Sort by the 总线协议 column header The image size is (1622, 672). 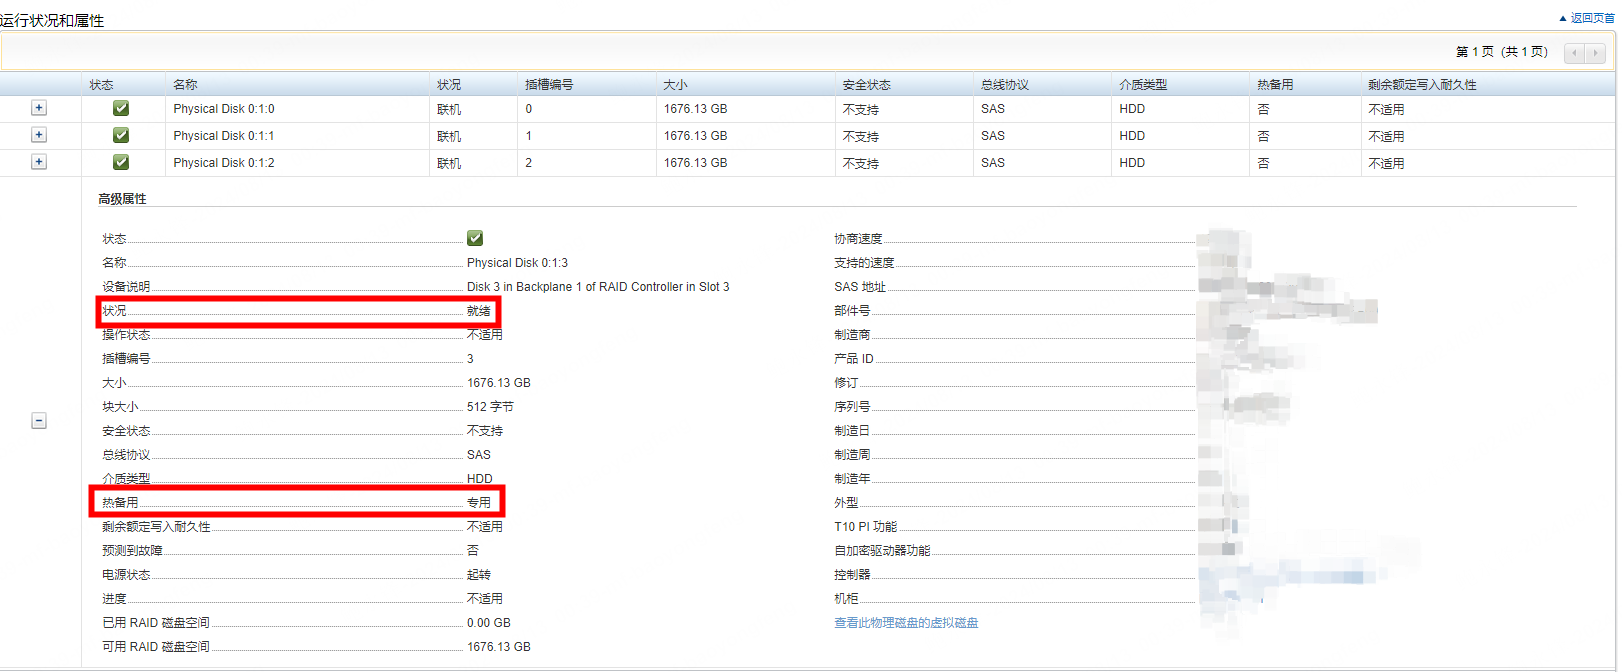(x=1005, y=85)
